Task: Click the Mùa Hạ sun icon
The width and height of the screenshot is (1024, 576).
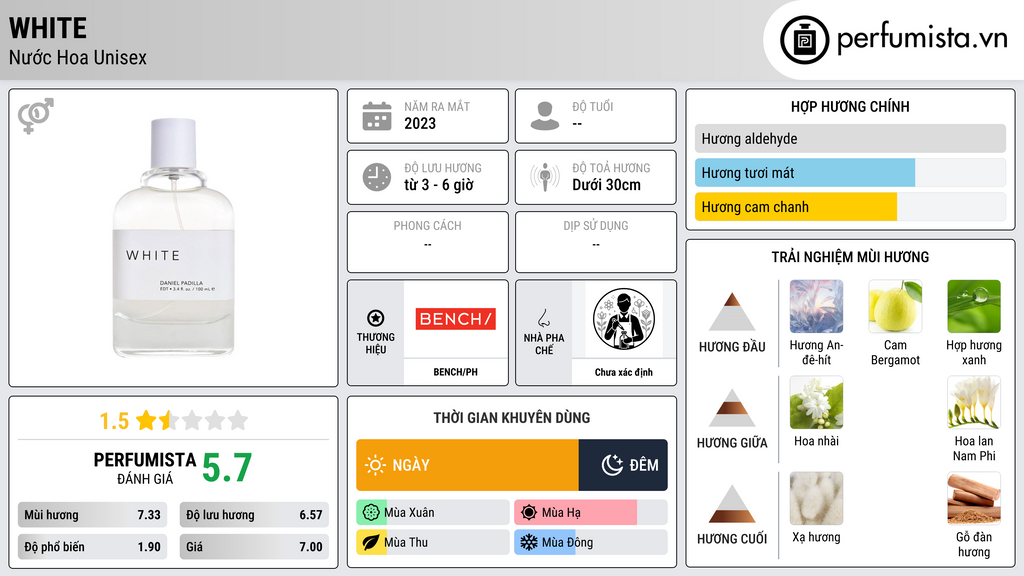Action: coord(529,513)
